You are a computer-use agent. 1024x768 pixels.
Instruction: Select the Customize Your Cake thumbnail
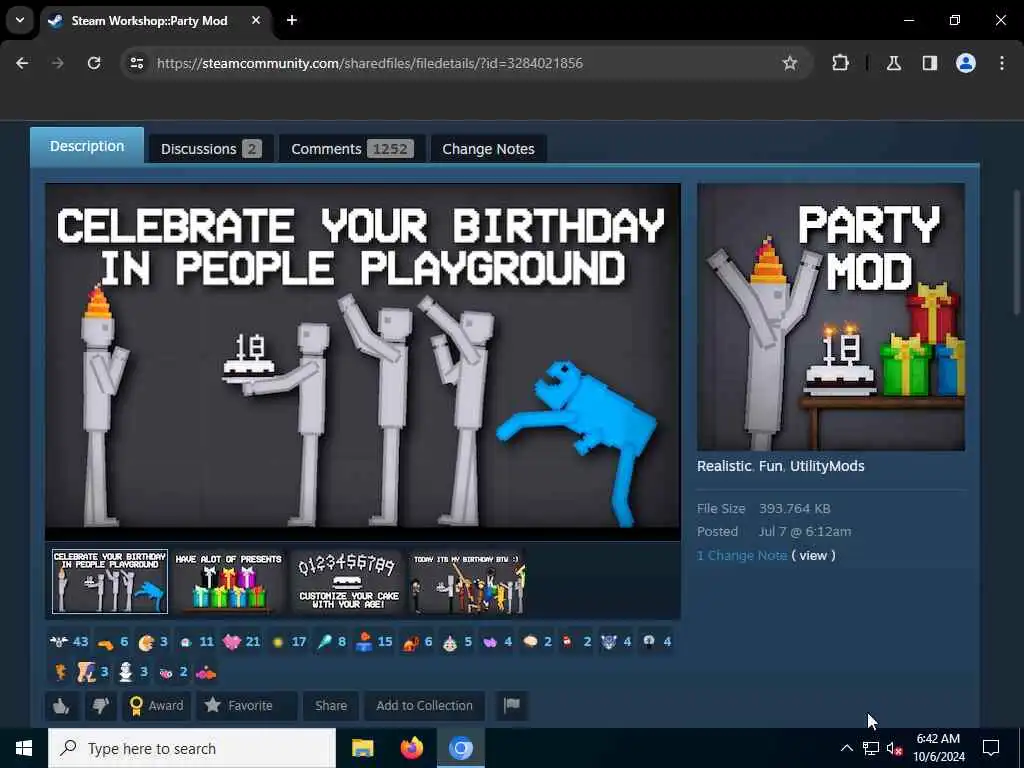tap(347, 581)
